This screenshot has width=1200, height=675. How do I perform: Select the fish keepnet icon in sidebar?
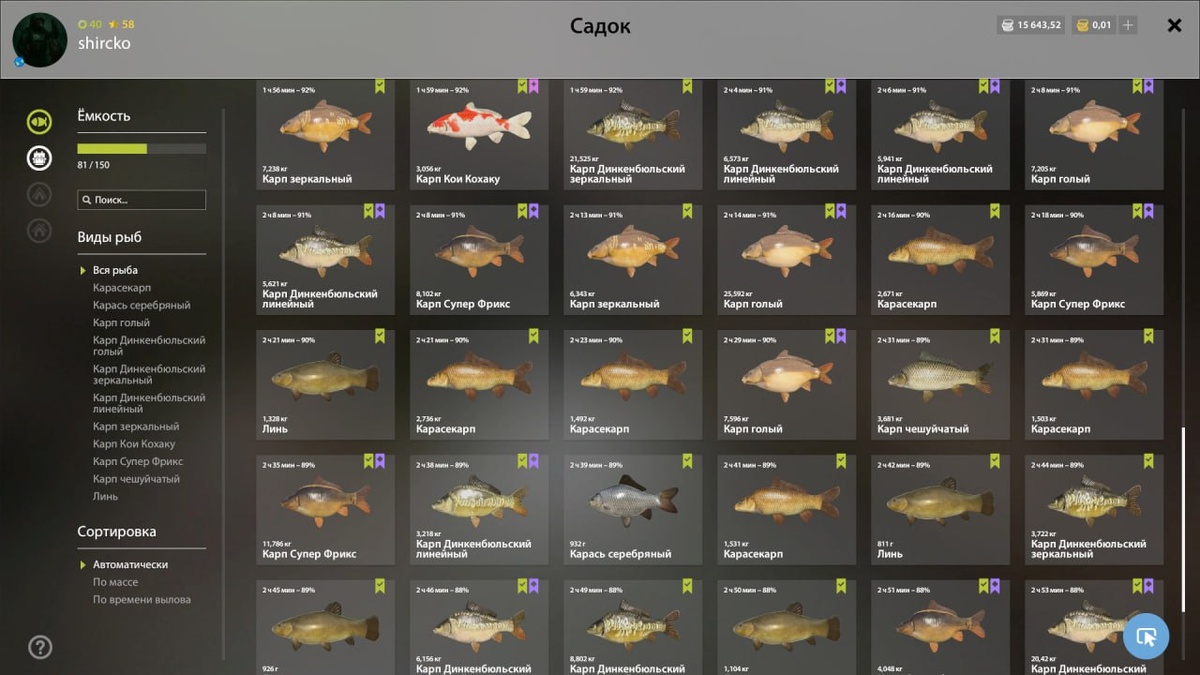[39, 122]
